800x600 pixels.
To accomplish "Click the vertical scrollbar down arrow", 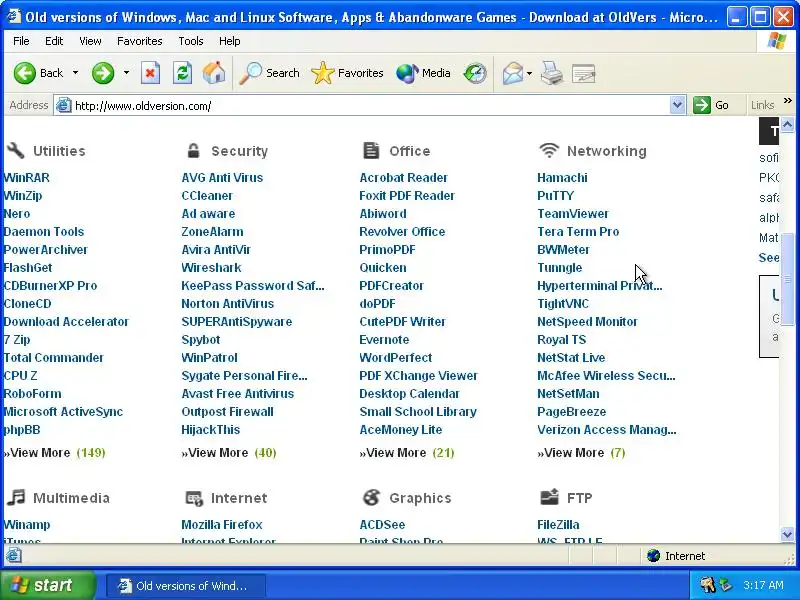I will 787,534.
